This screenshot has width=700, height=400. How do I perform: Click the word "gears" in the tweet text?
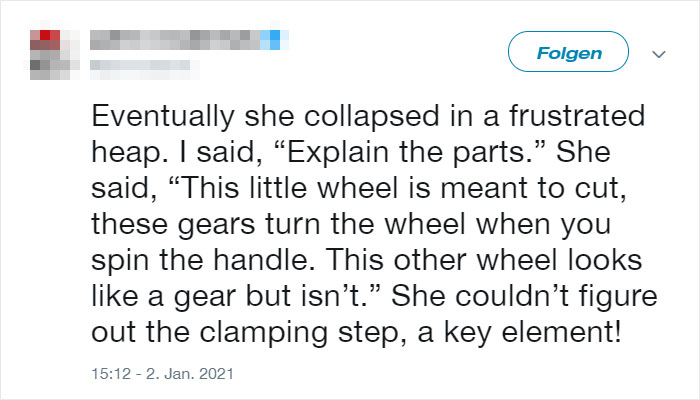pyautogui.click(x=217, y=225)
